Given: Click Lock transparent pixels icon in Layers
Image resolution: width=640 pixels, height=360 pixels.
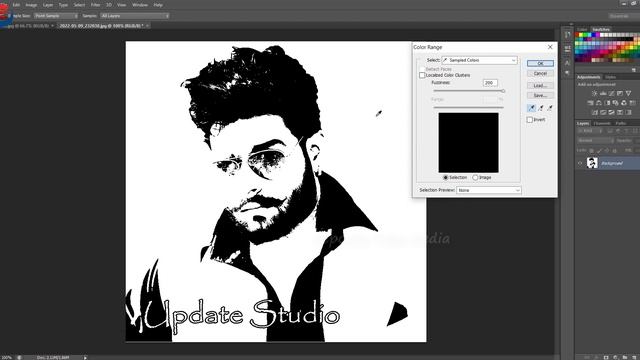Looking at the screenshot, I should click(x=592, y=151).
